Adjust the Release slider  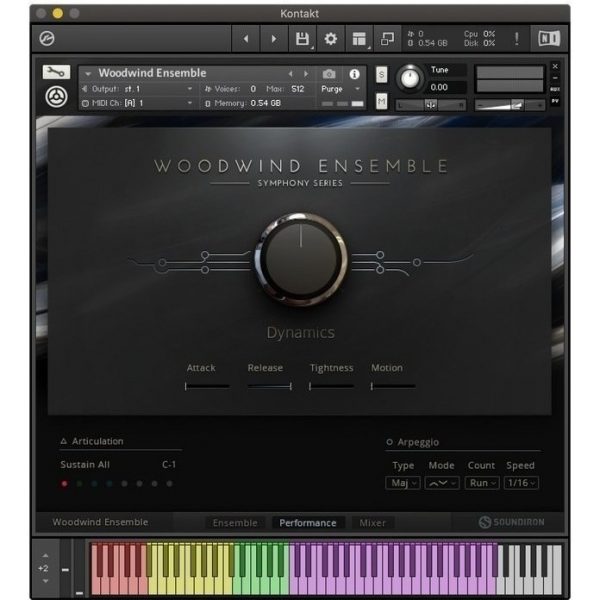point(269,386)
